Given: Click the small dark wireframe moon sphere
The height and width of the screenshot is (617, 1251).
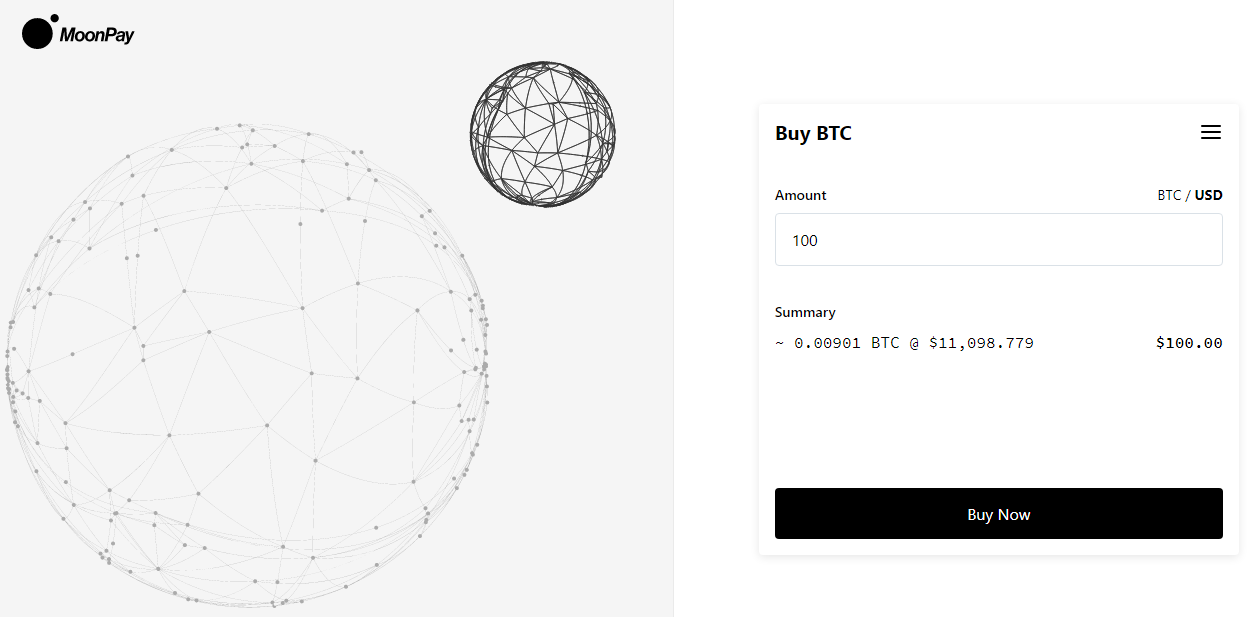Looking at the screenshot, I should click(x=543, y=134).
